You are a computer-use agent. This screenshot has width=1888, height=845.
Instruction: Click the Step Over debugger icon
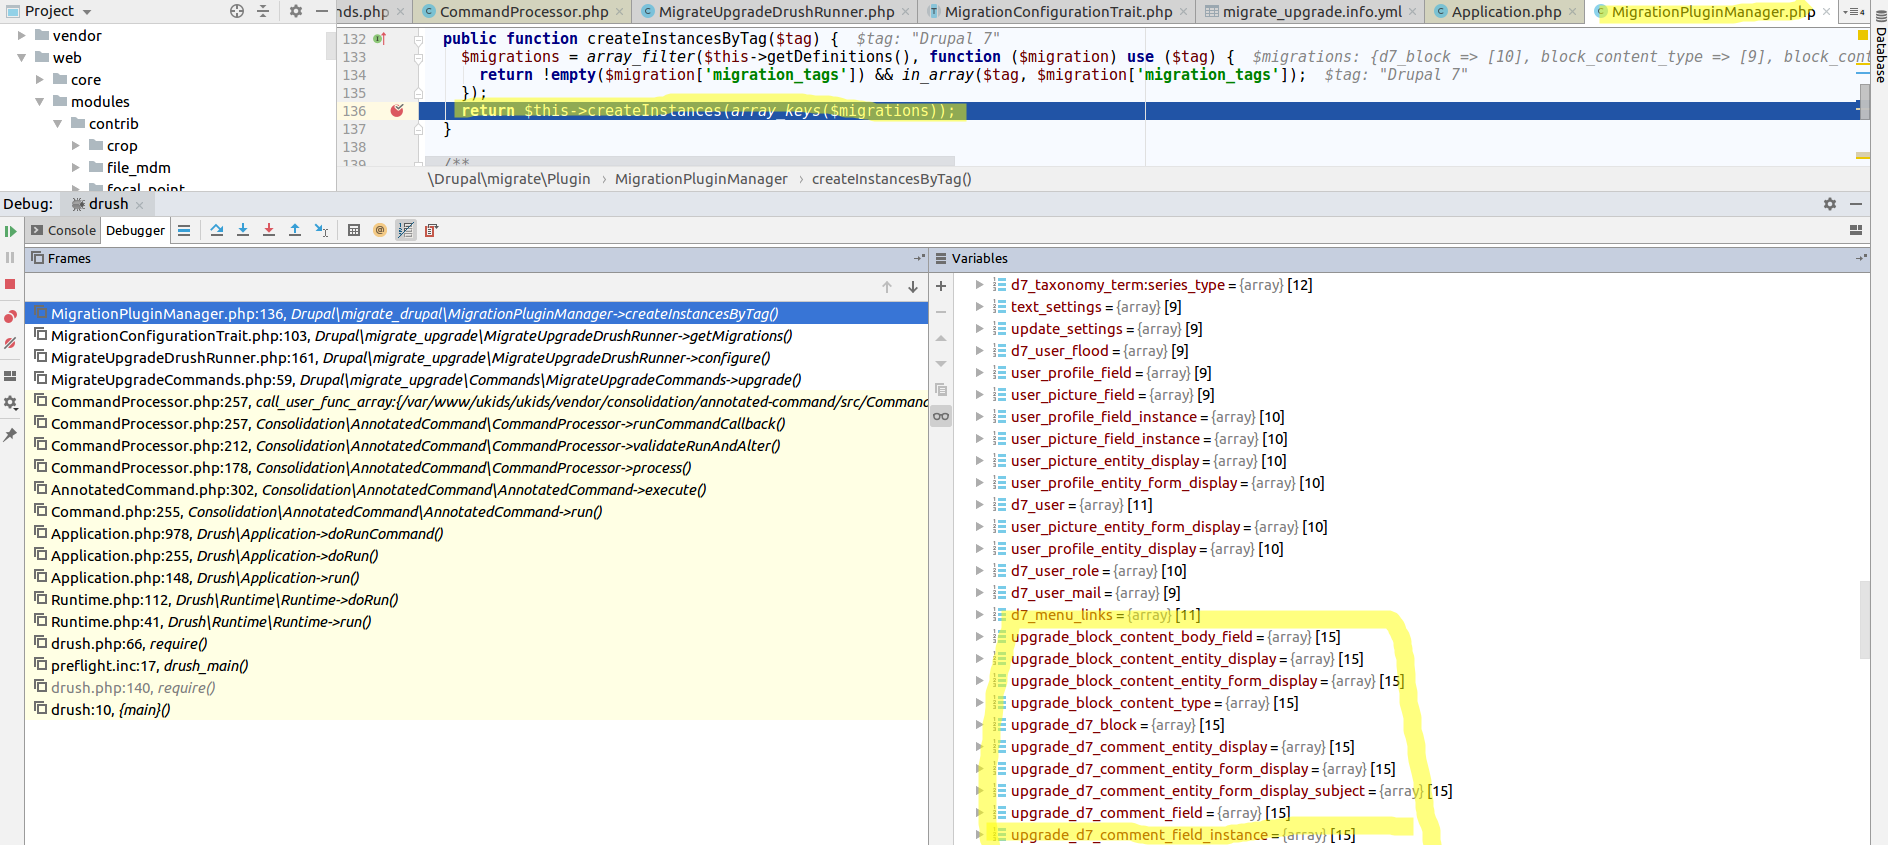pos(217,230)
